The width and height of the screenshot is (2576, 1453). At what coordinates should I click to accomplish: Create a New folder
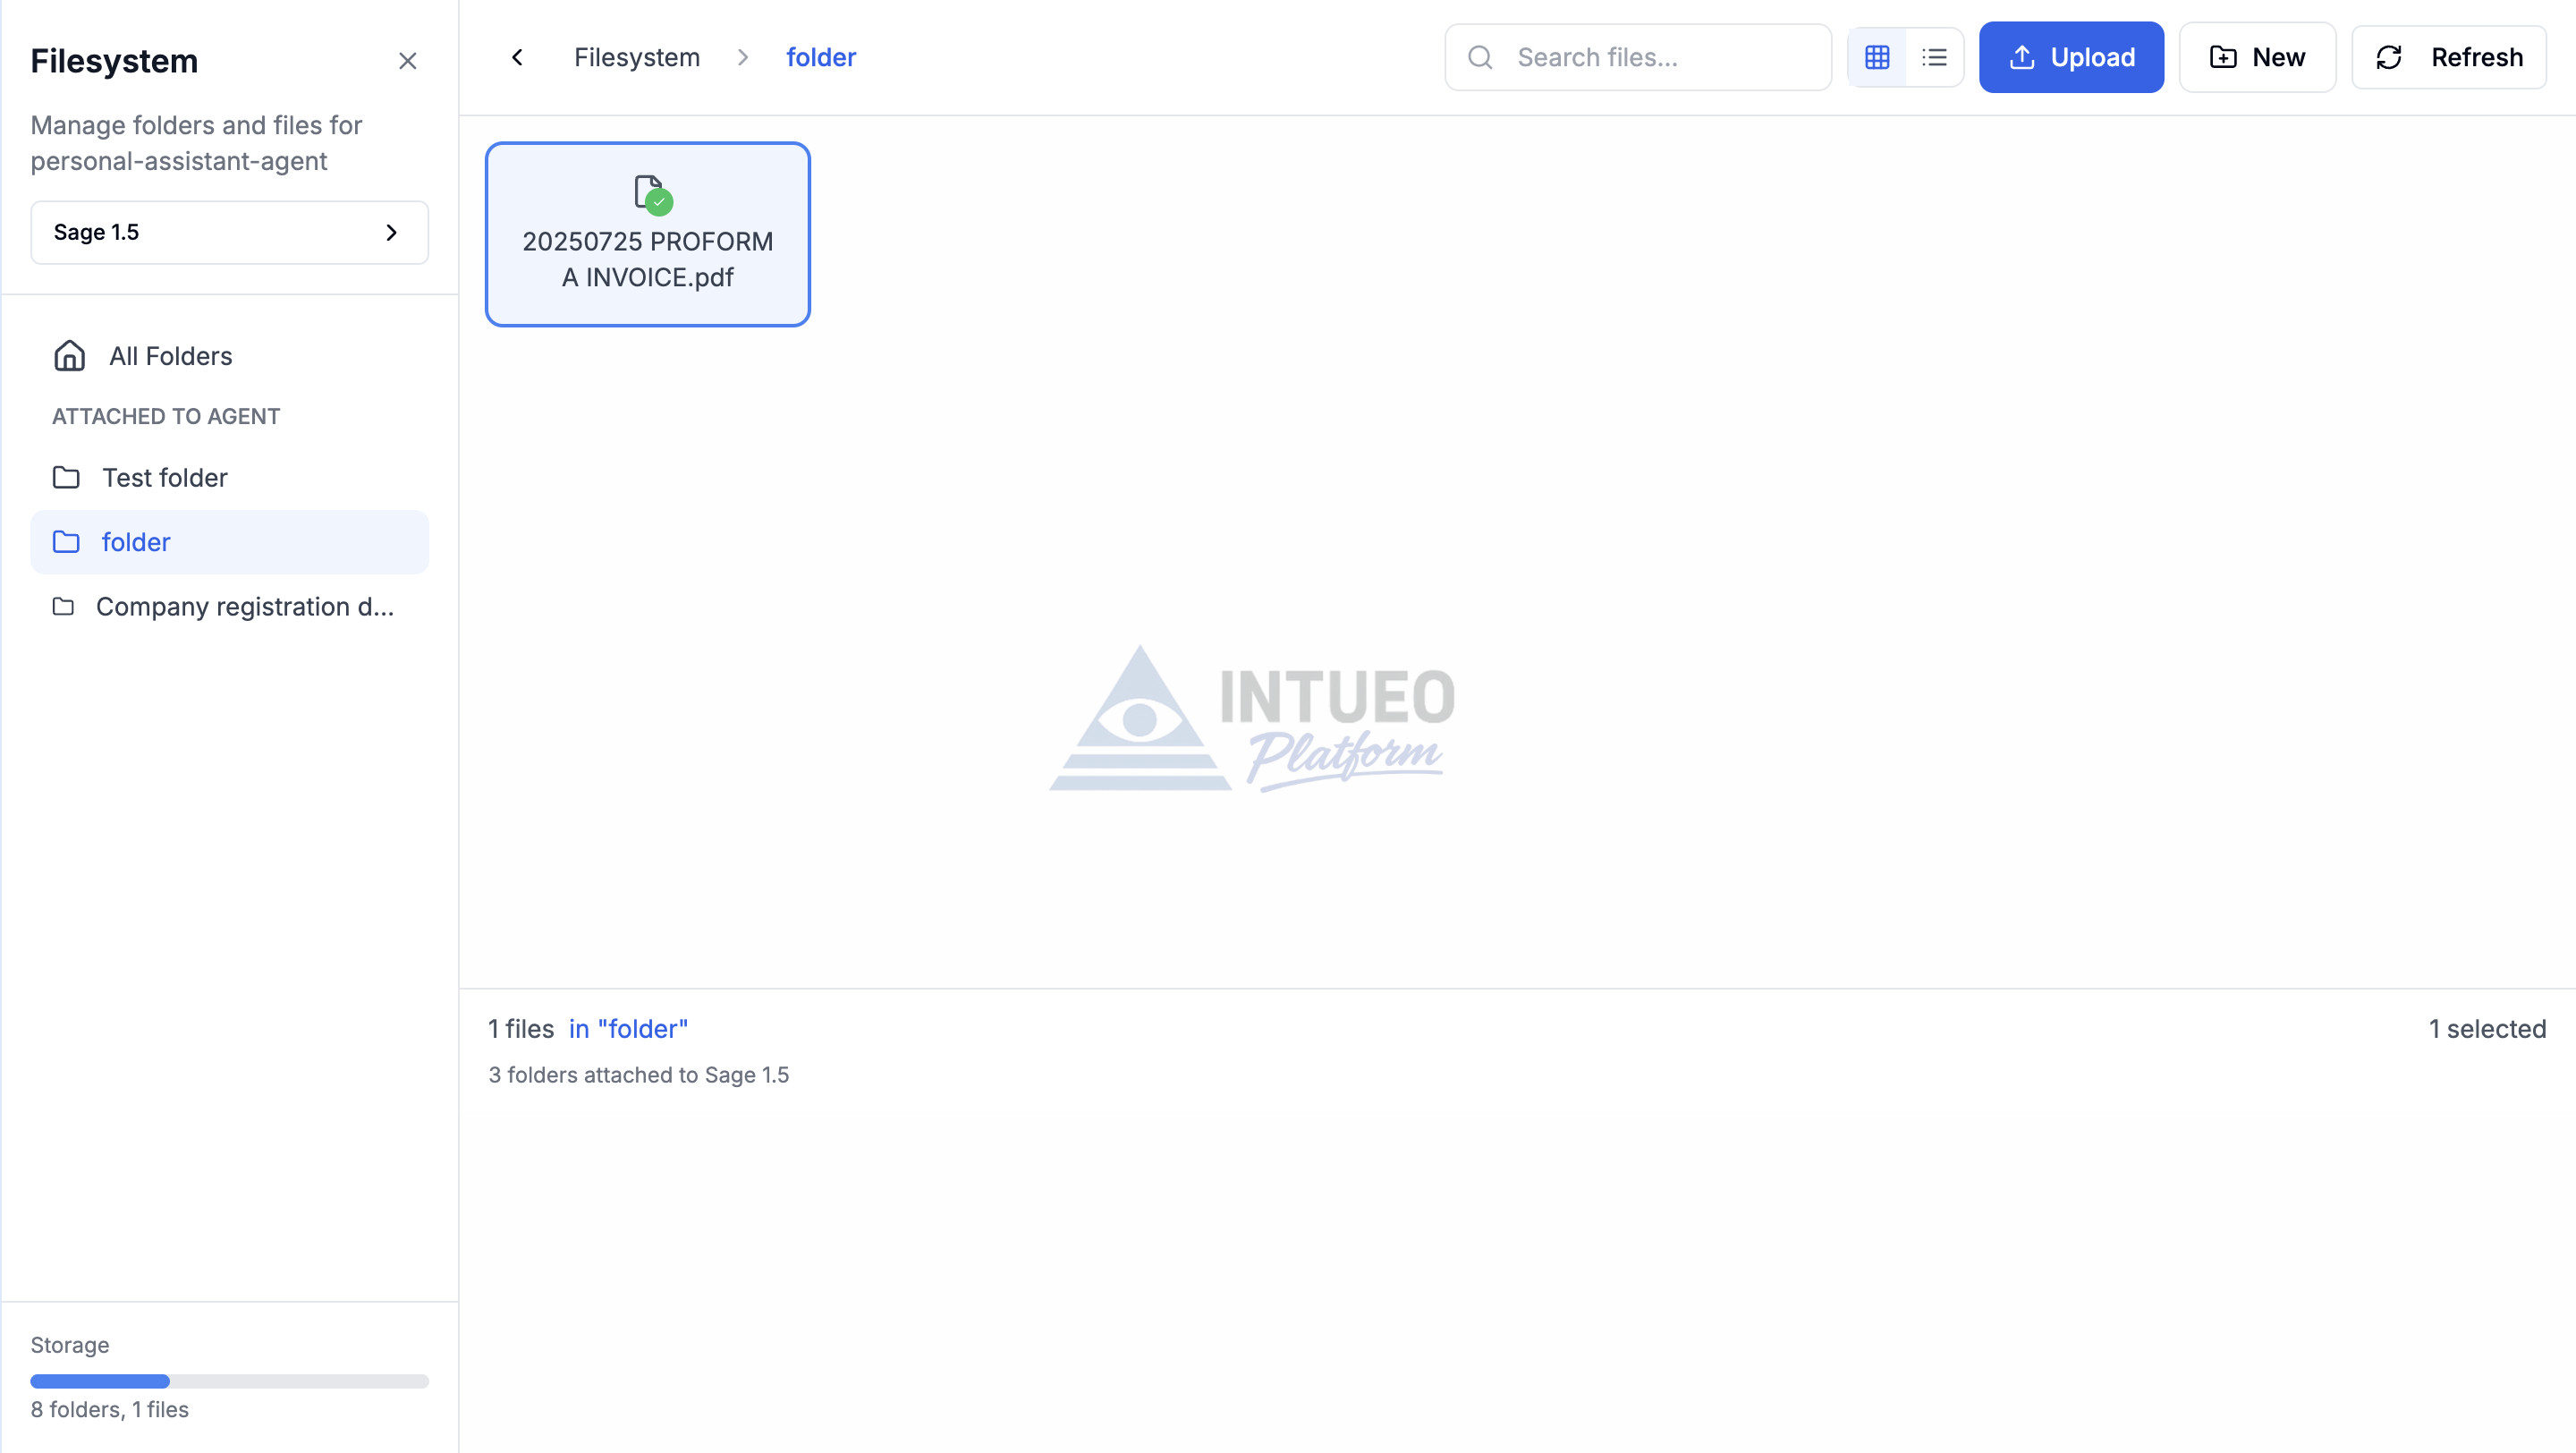click(2256, 57)
